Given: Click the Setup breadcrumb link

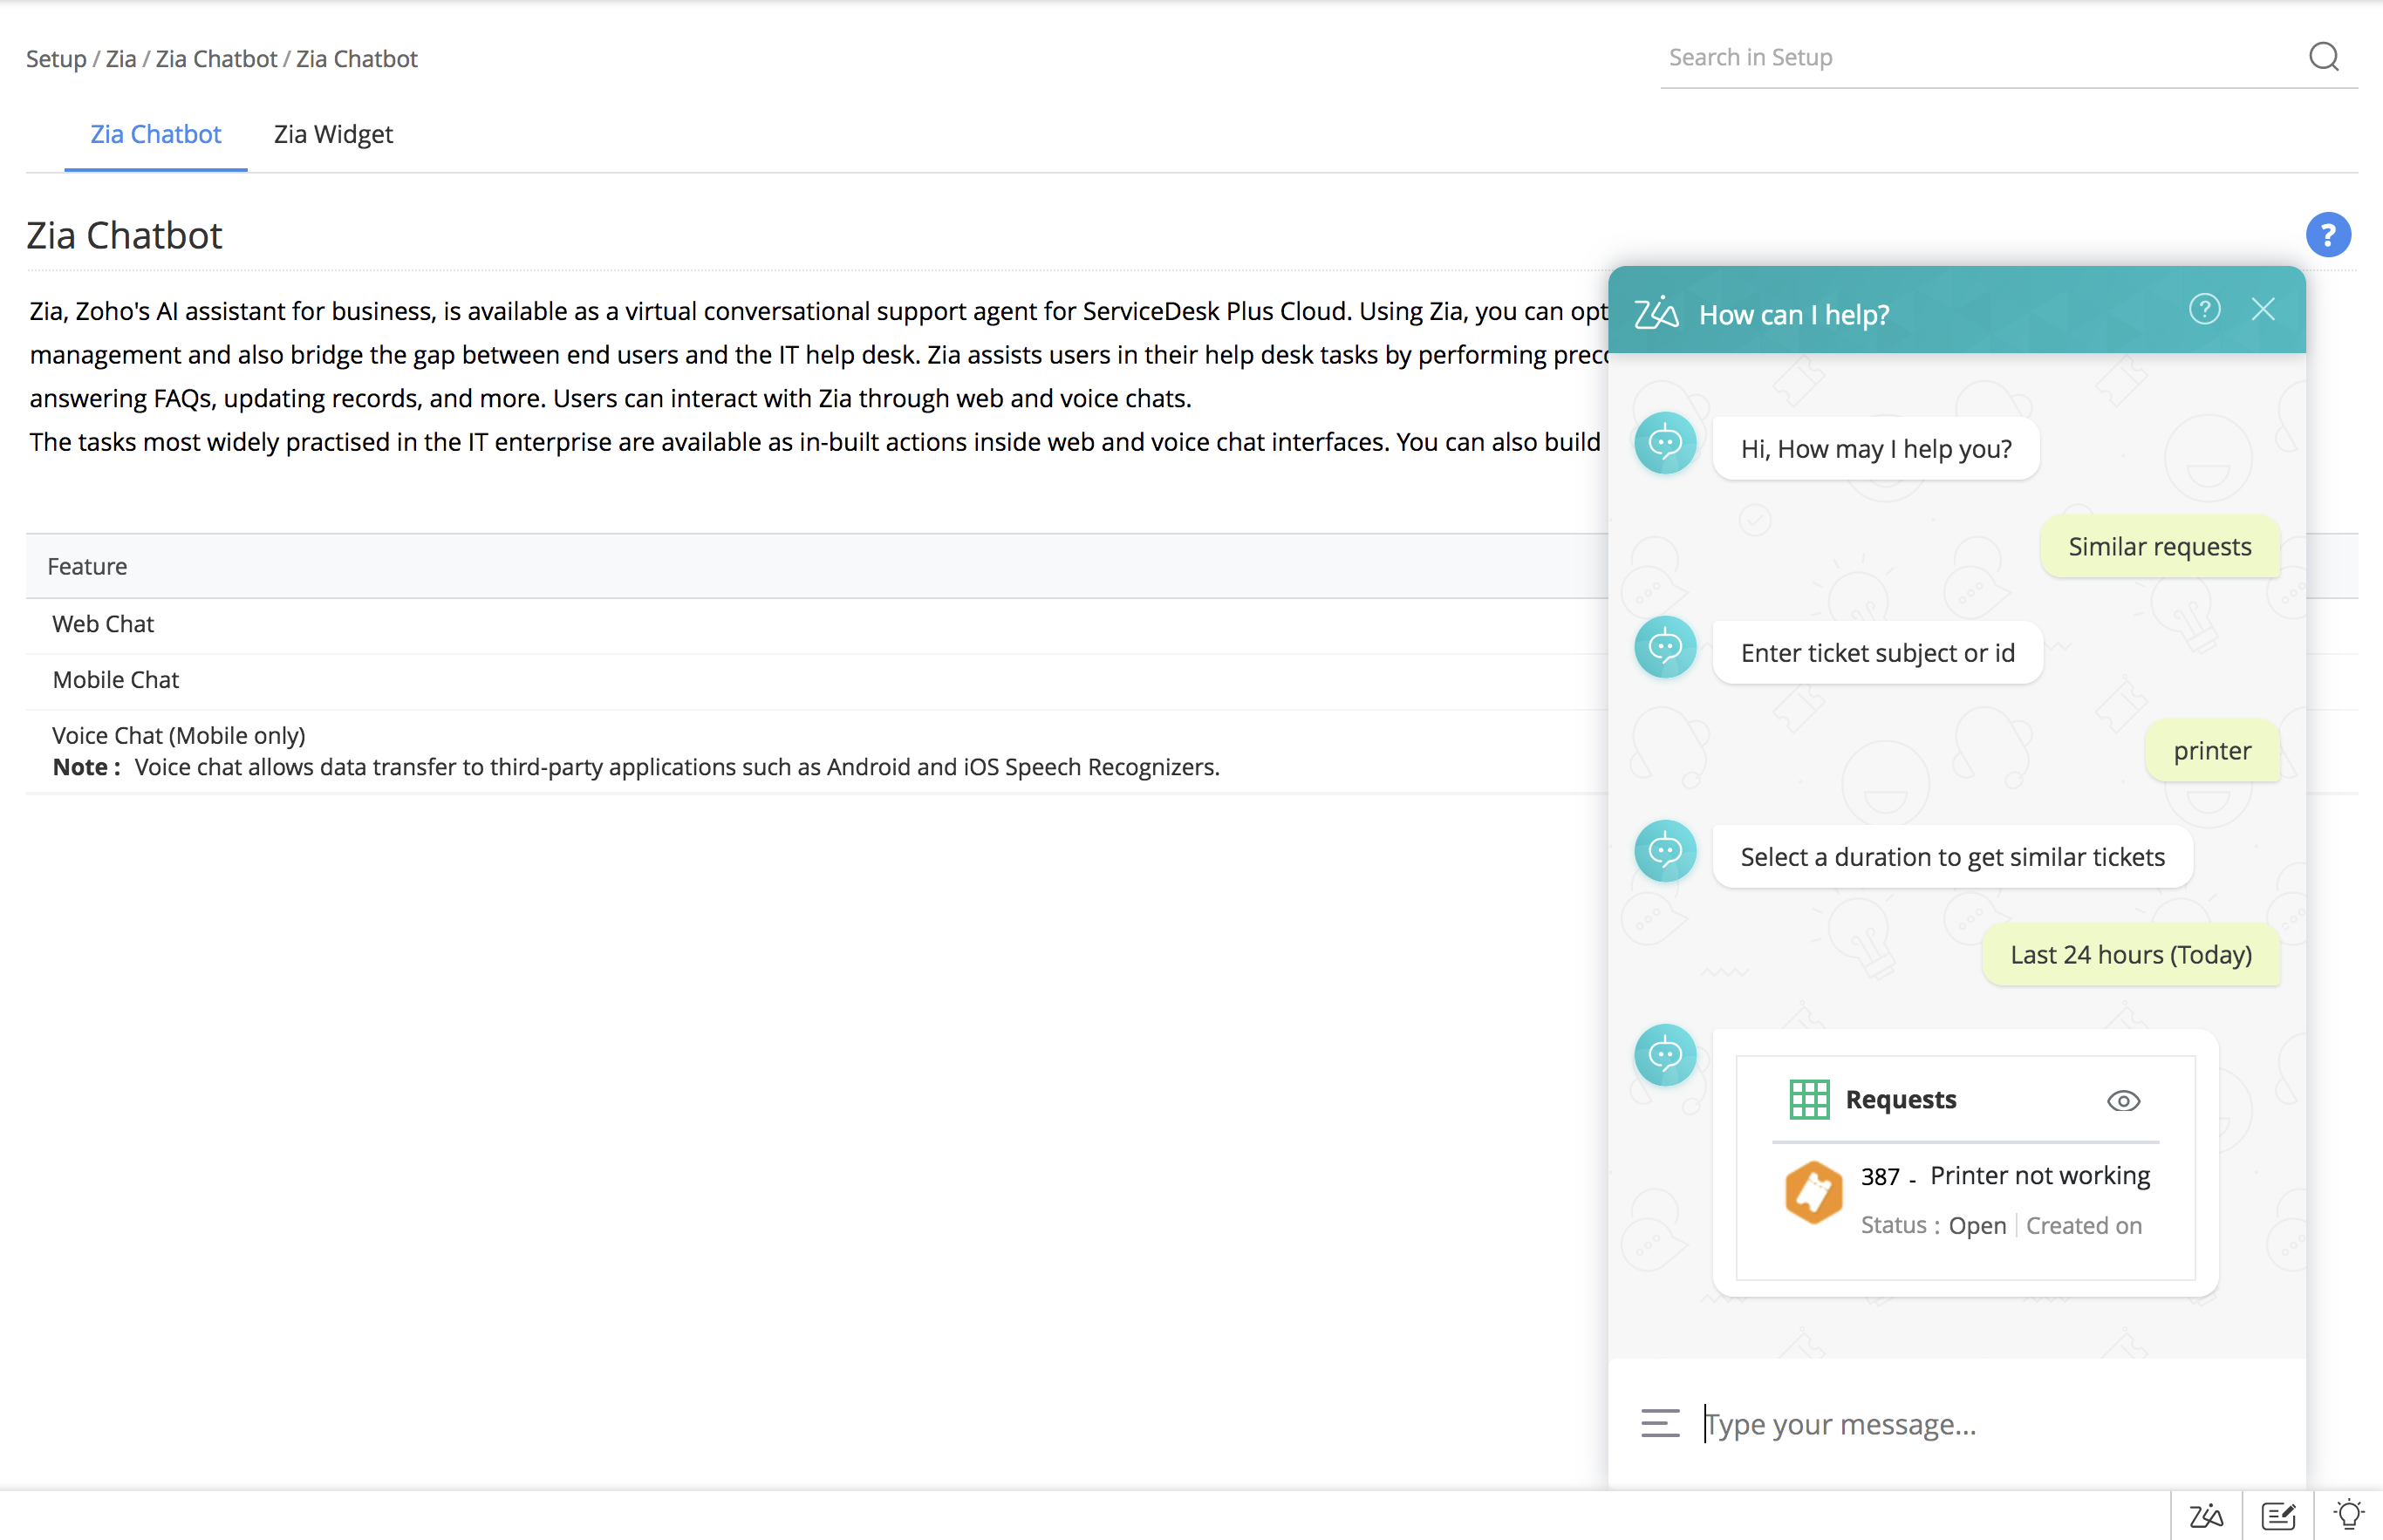Looking at the screenshot, I should tap(56, 59).
